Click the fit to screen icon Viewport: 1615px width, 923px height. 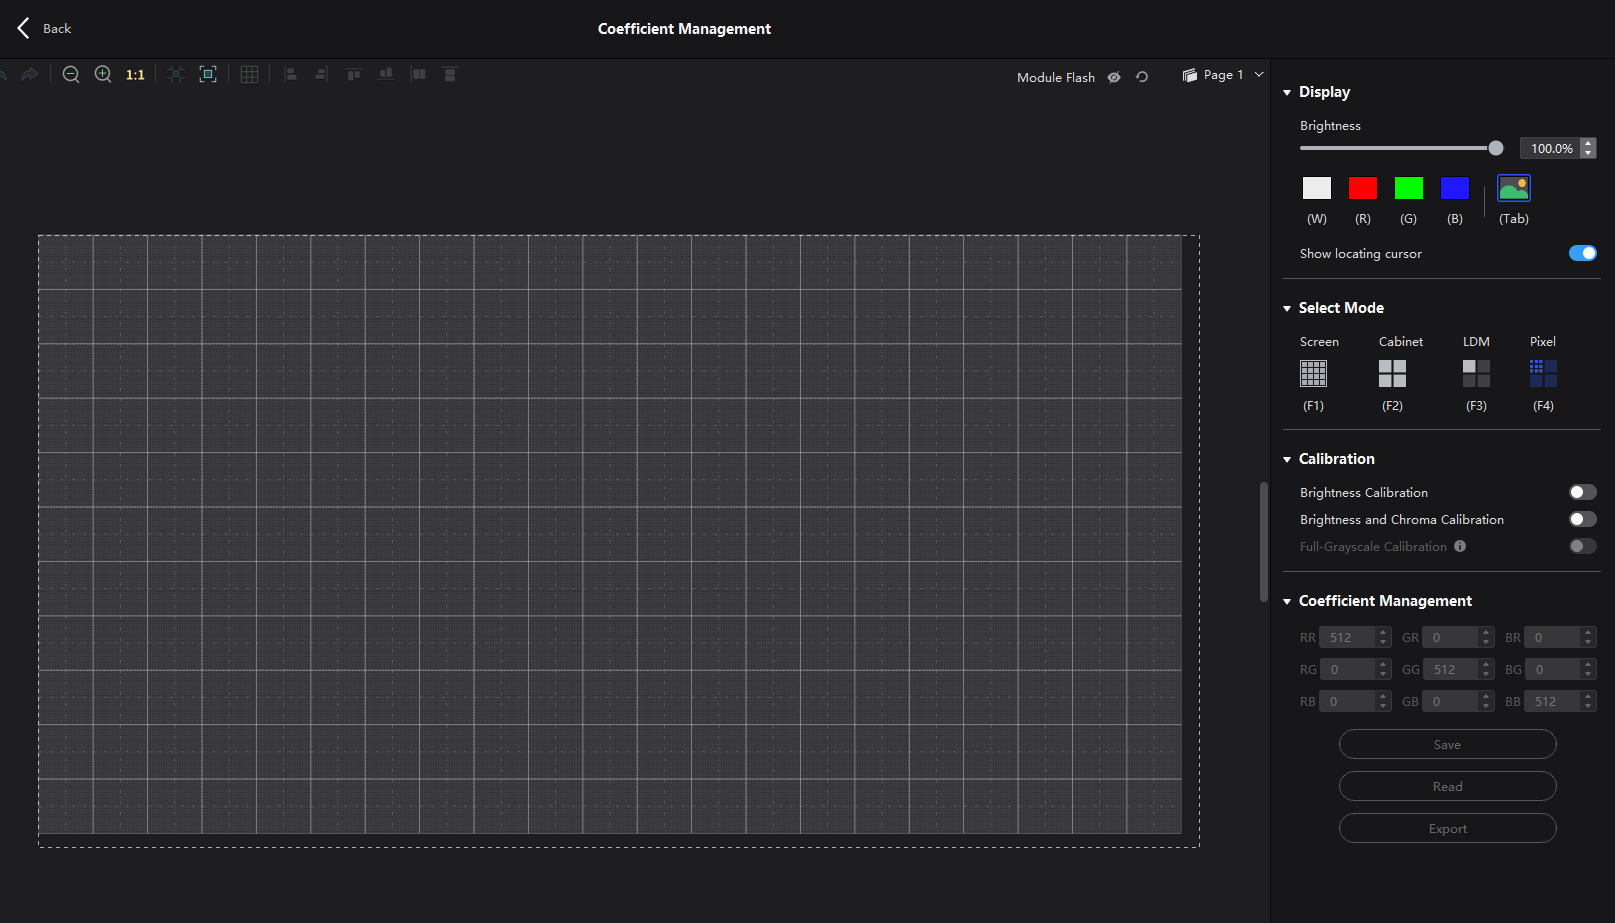pyautogui.click(x=208, y=74)
